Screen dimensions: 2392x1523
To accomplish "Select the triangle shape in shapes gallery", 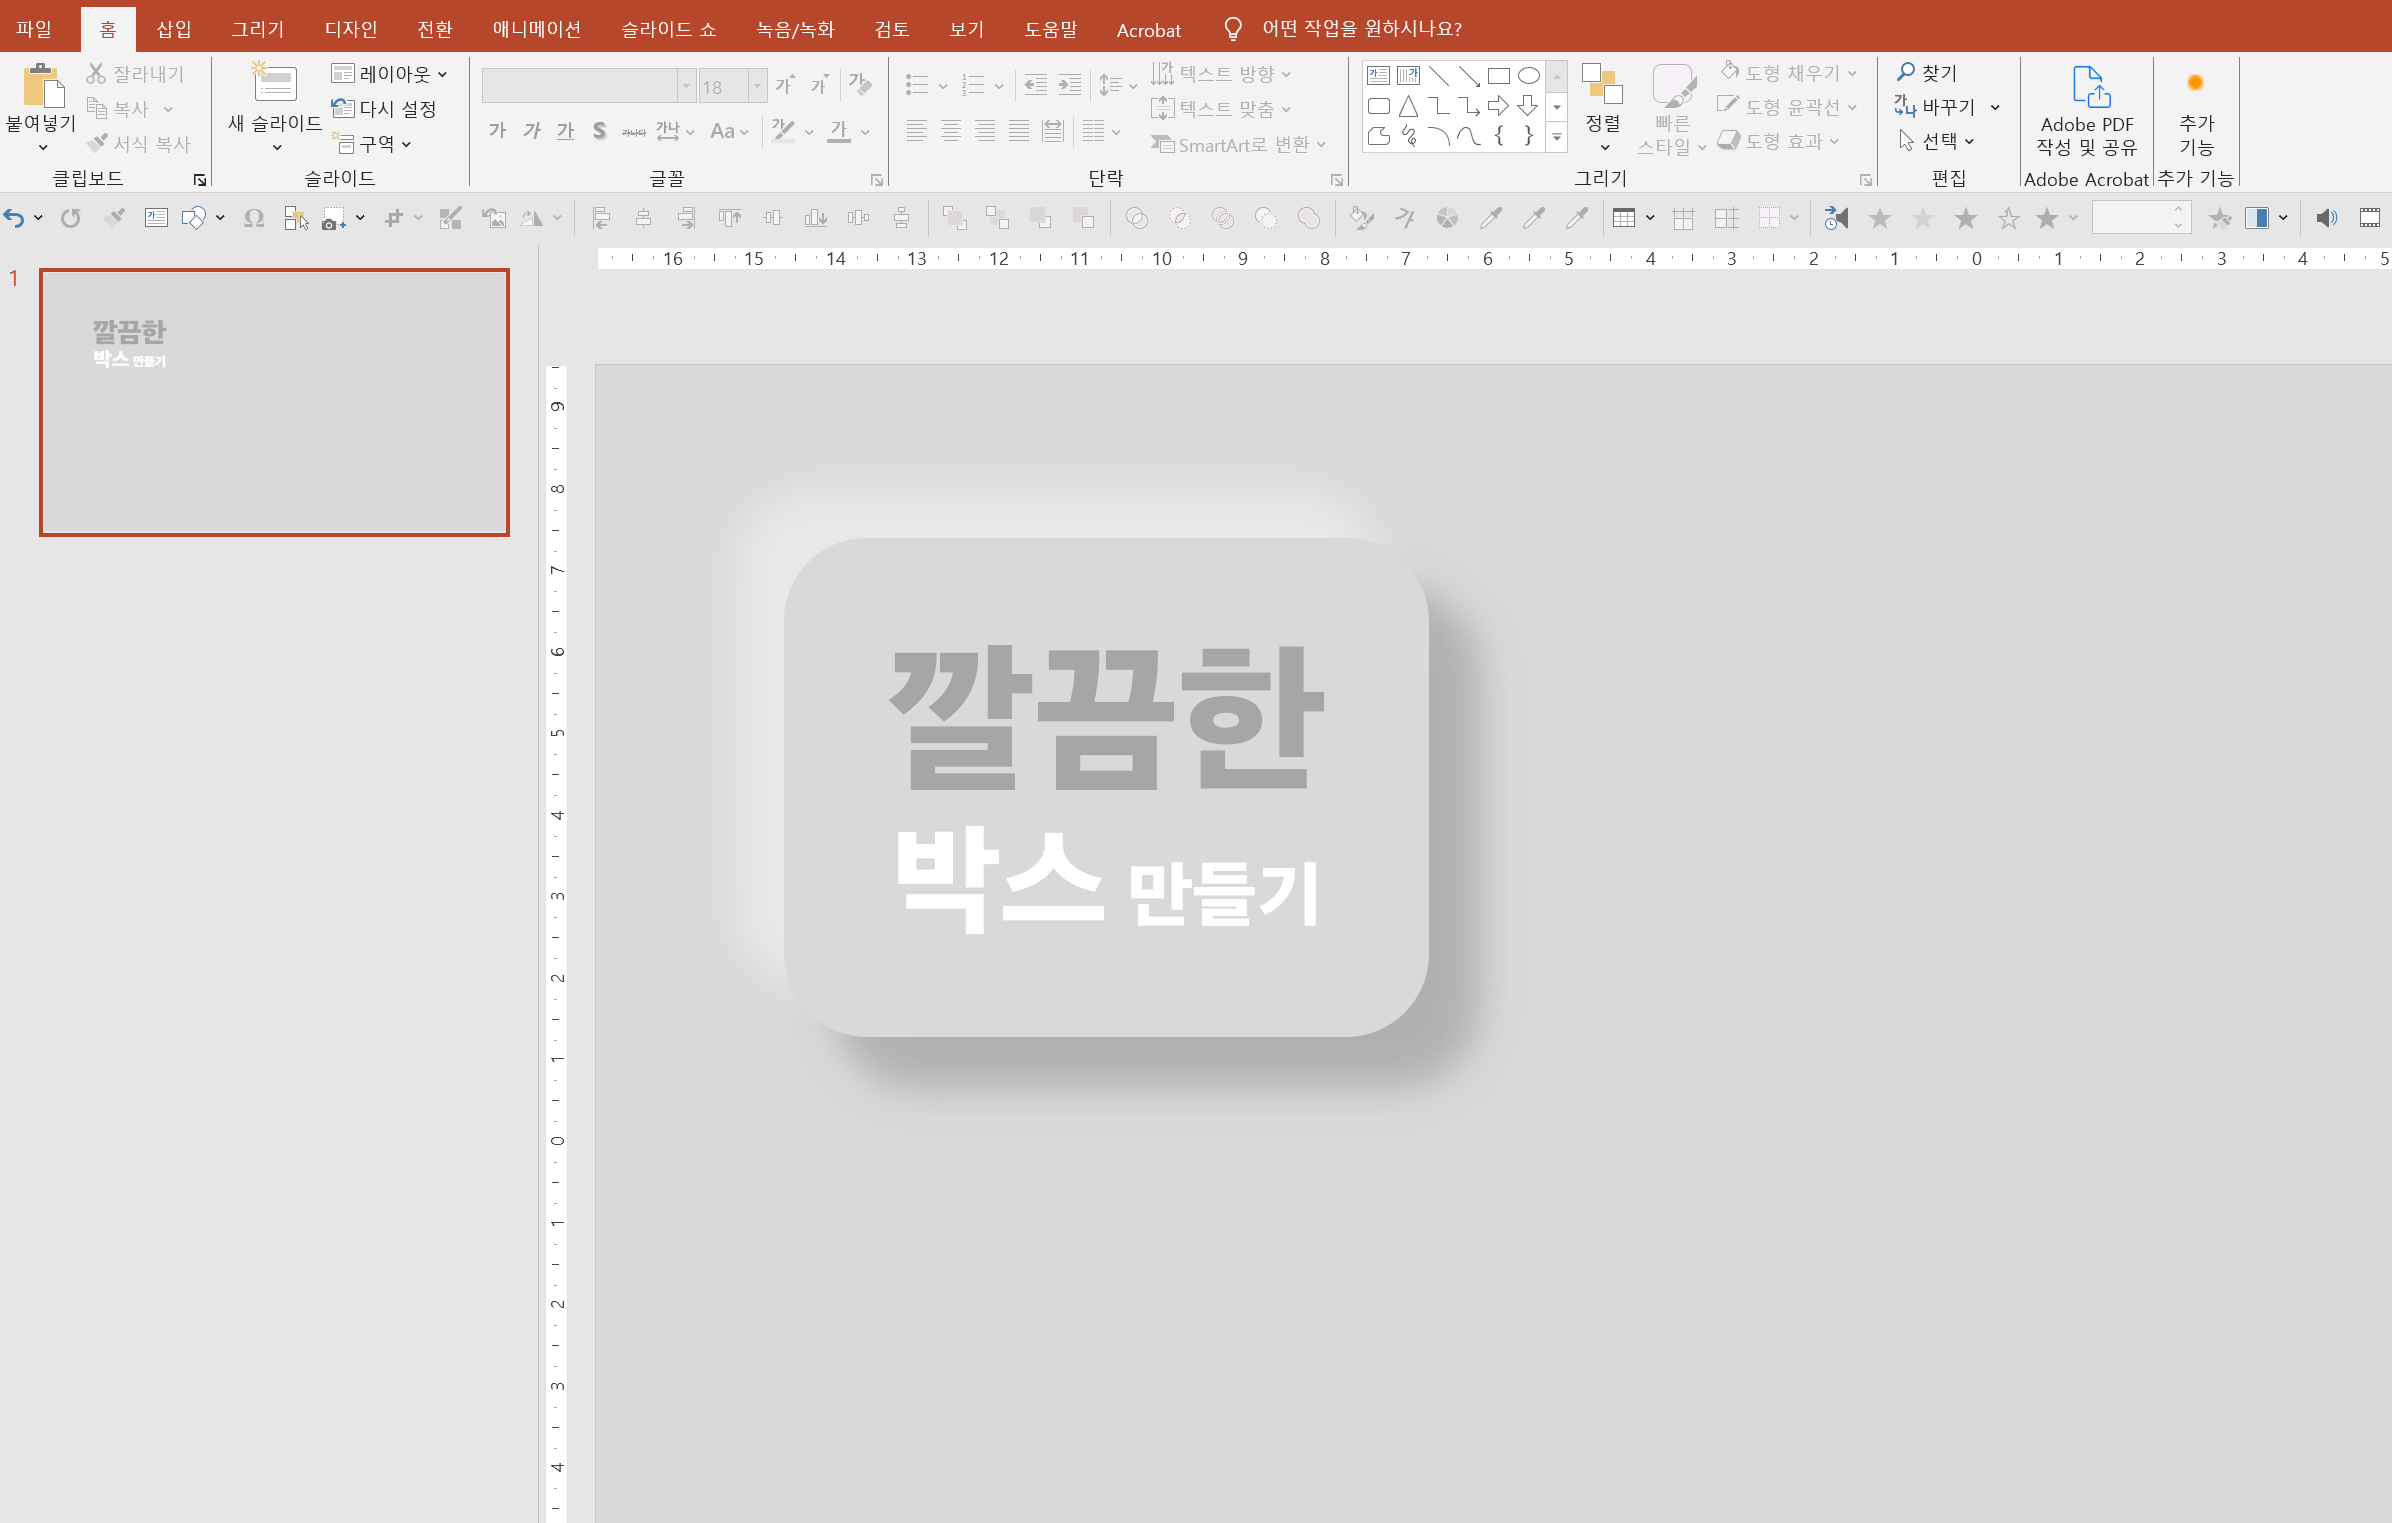I will [1408, 106].
